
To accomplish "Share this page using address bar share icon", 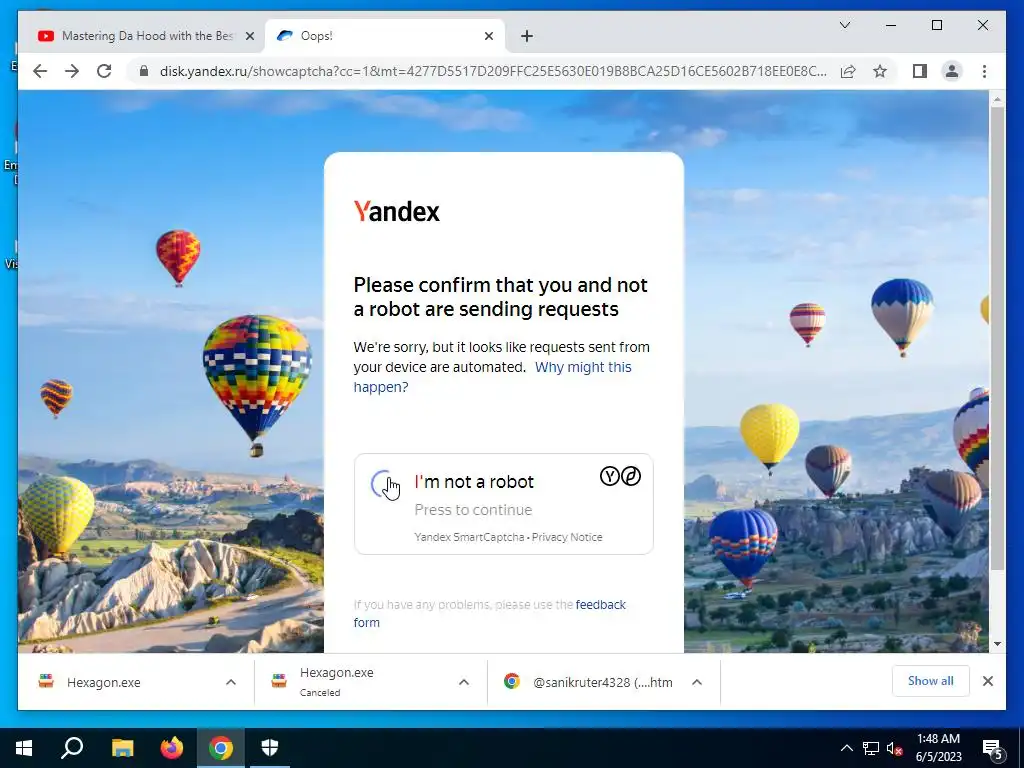I will click(848, 71).
